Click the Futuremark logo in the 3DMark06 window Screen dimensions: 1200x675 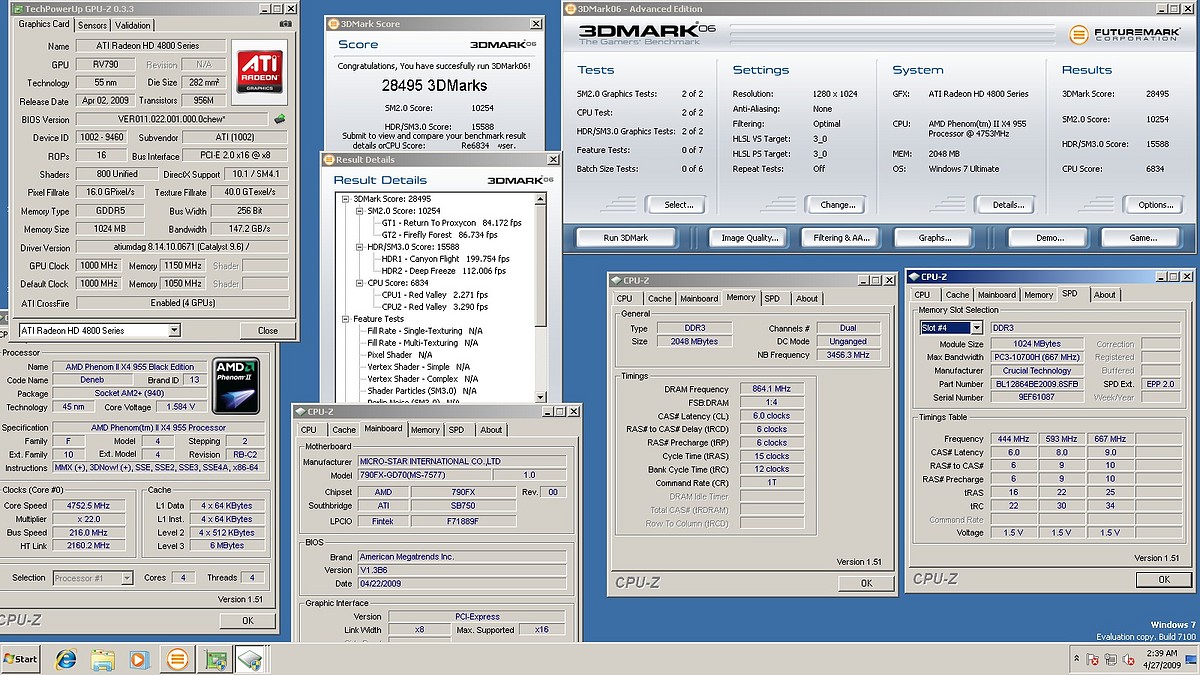click(1124, 33)
